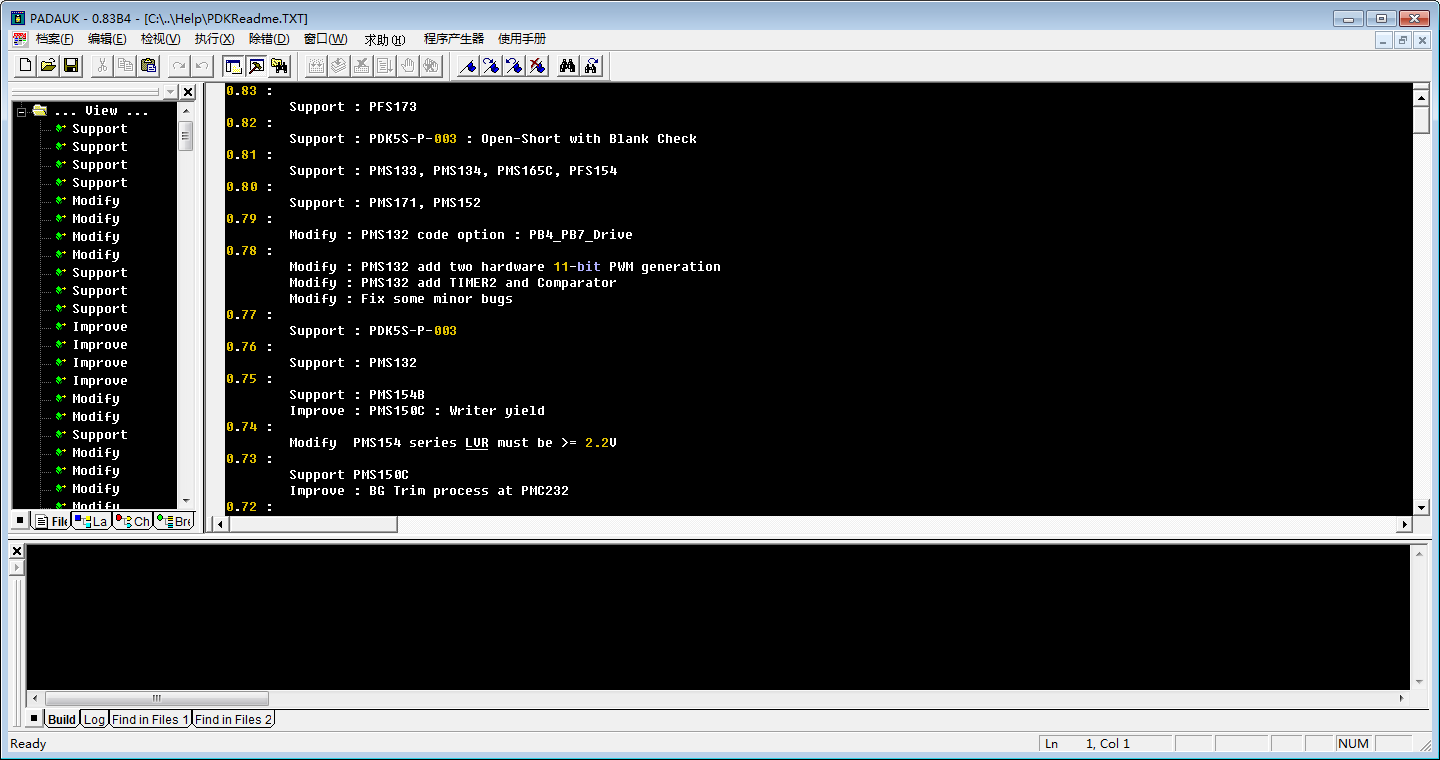Click the output pane horizontal scrollbar thumb
Image resolution: width=1440 pixels, height=760 pixels.
click(156, 698)
